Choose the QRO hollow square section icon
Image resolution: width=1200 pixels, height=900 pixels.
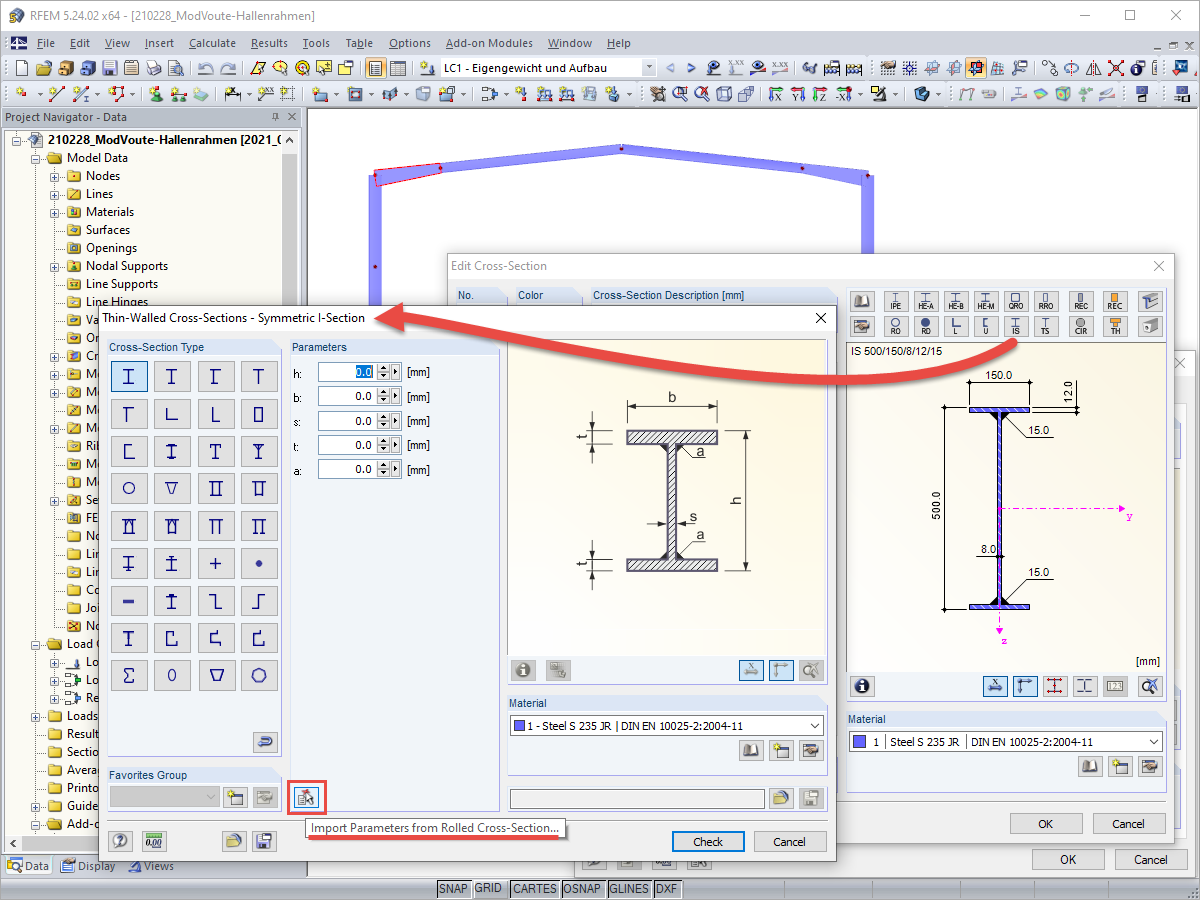pyautogui.click(x=1016, y=300)
